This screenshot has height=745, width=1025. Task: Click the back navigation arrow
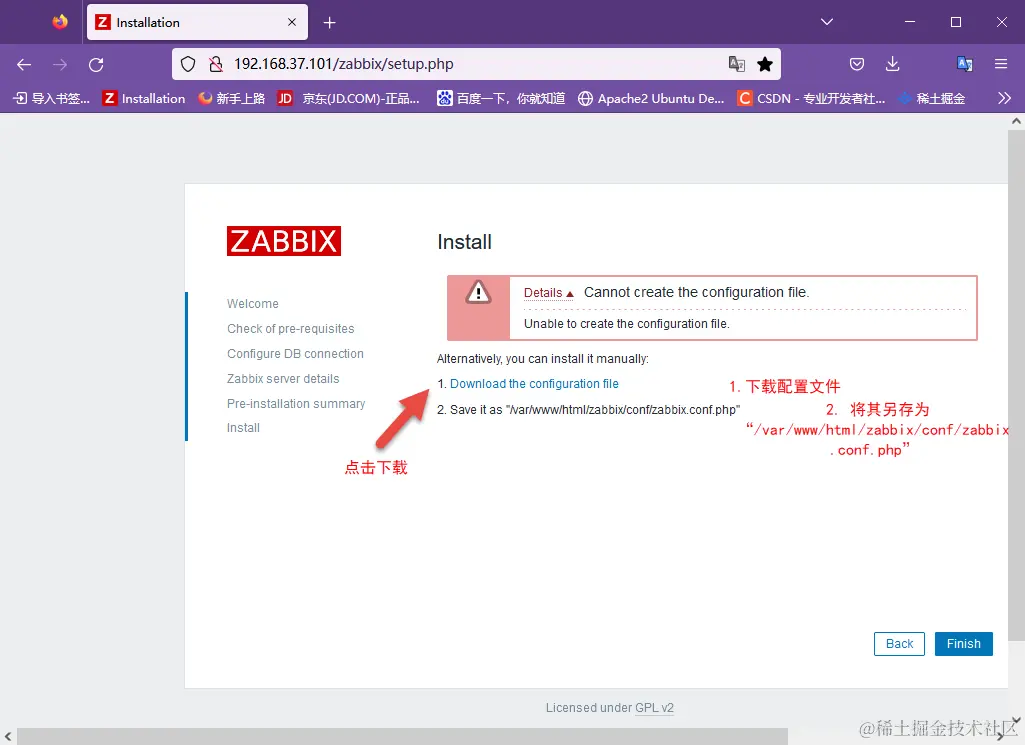click(x=23, y=64)
